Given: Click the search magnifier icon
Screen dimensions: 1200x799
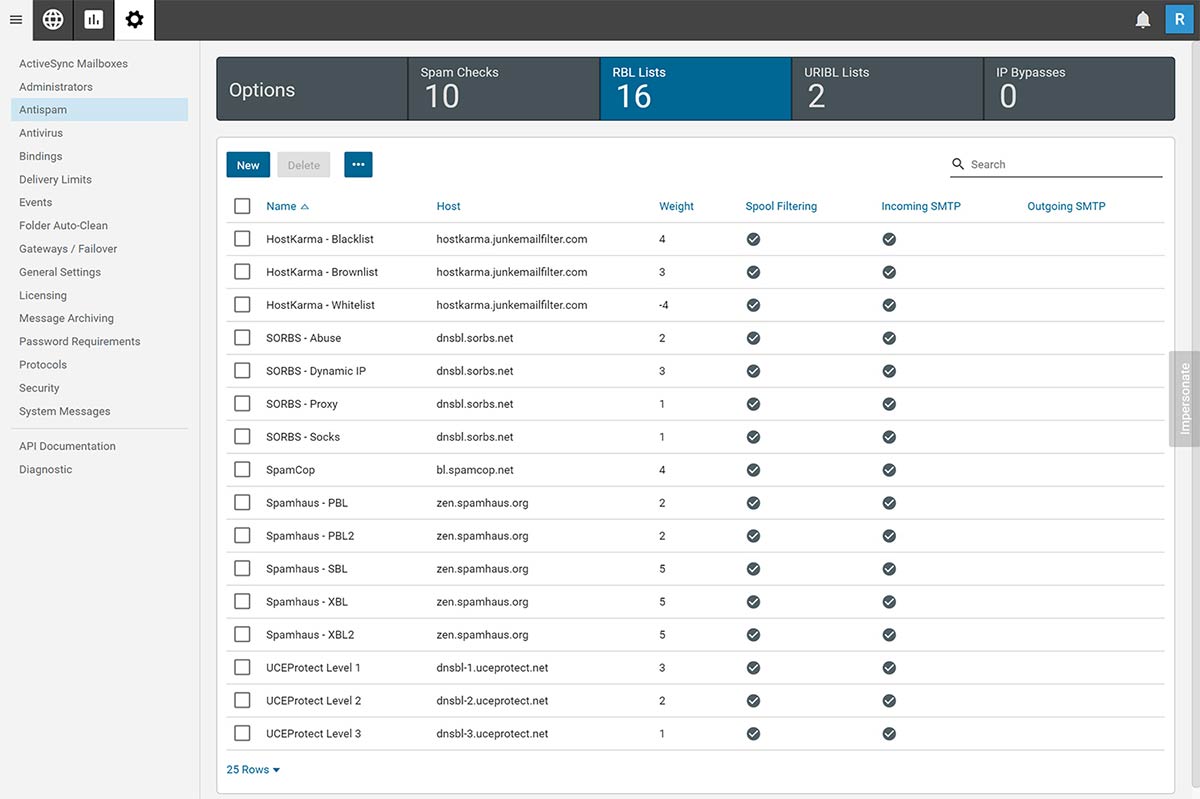Looking at the screenshot, I should [x=958, y=164].
